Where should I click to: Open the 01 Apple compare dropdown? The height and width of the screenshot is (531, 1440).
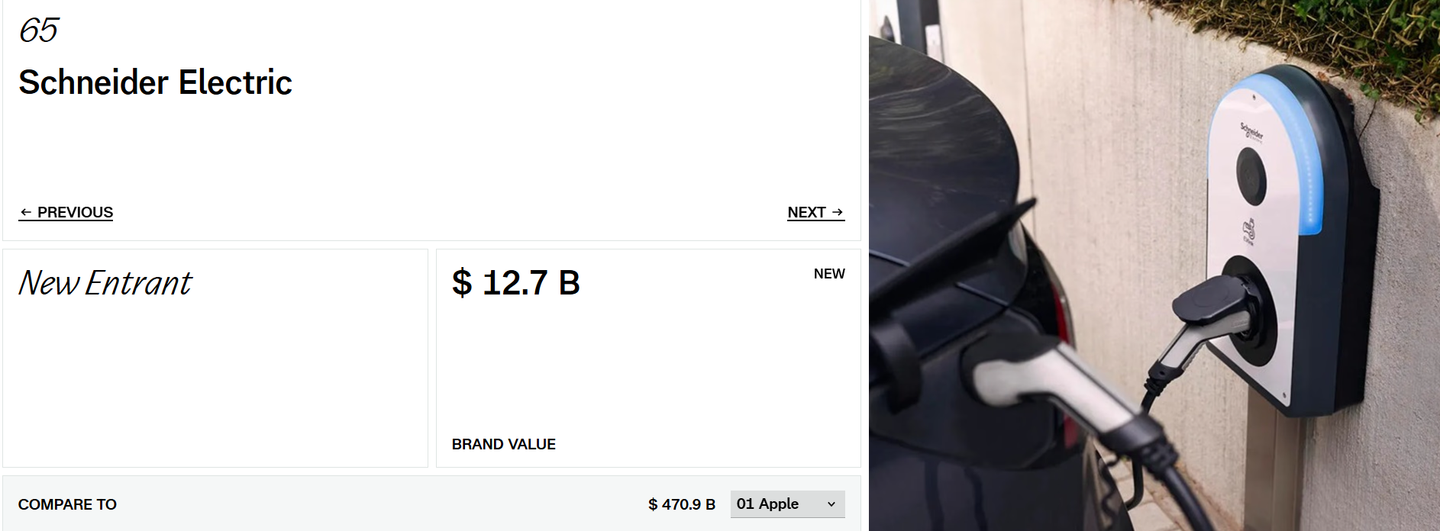788,504
